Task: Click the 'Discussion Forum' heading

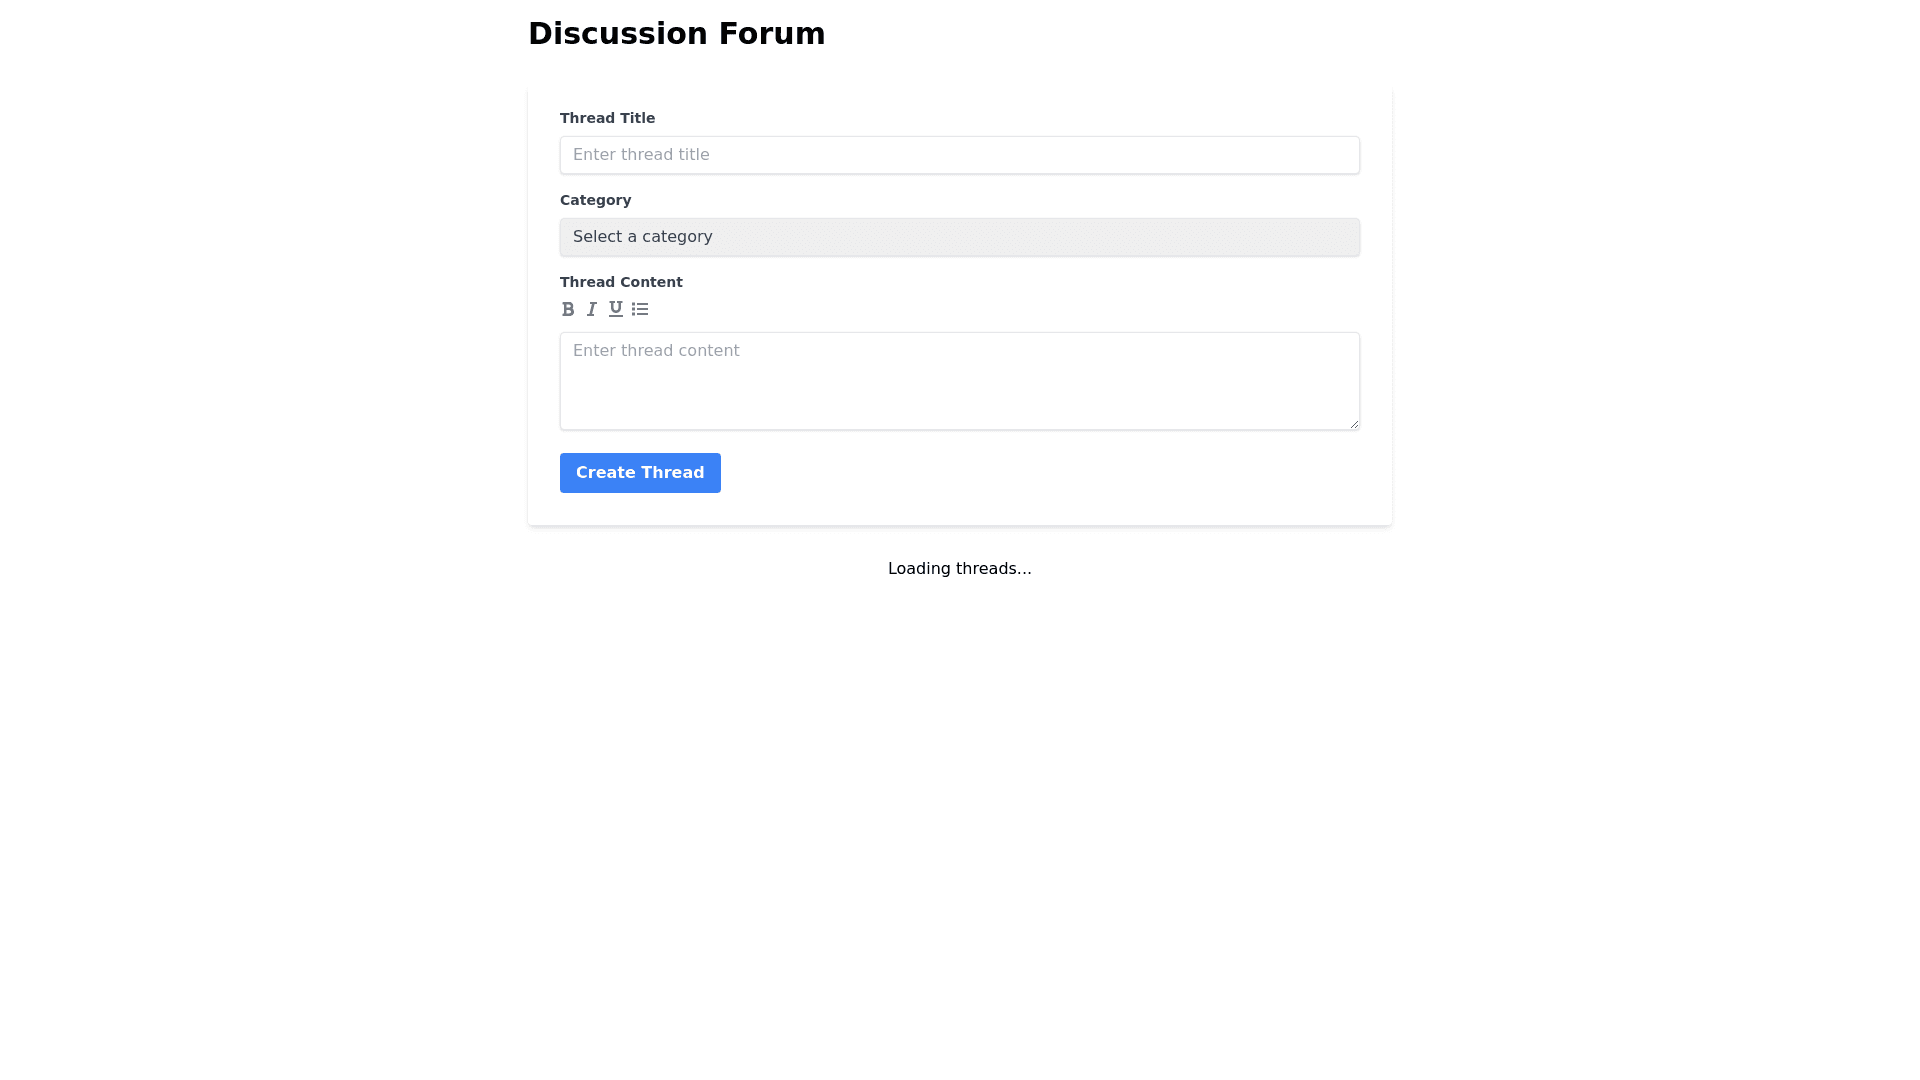Action: 676,34
